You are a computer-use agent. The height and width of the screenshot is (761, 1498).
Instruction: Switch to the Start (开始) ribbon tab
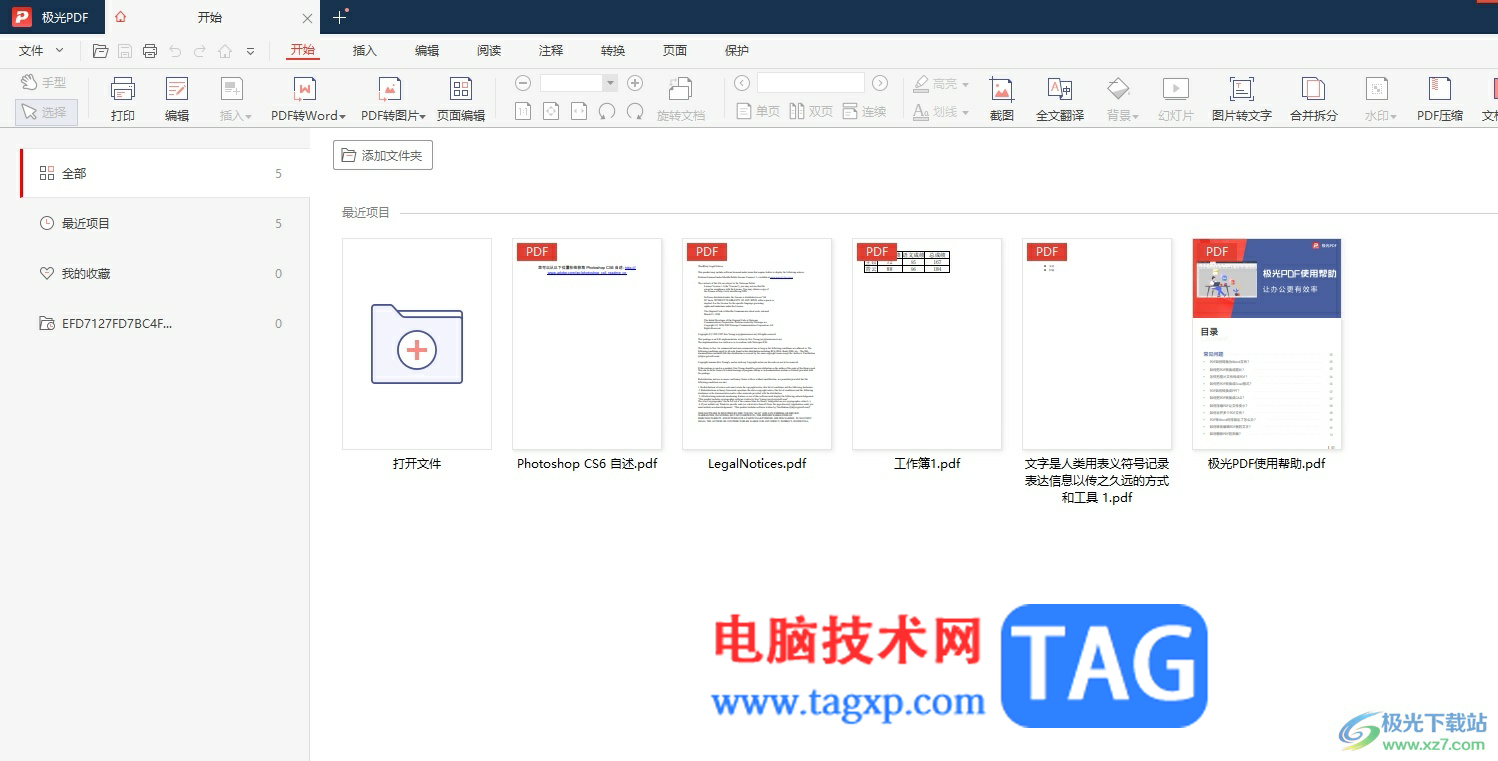click(x=302, y=50)
